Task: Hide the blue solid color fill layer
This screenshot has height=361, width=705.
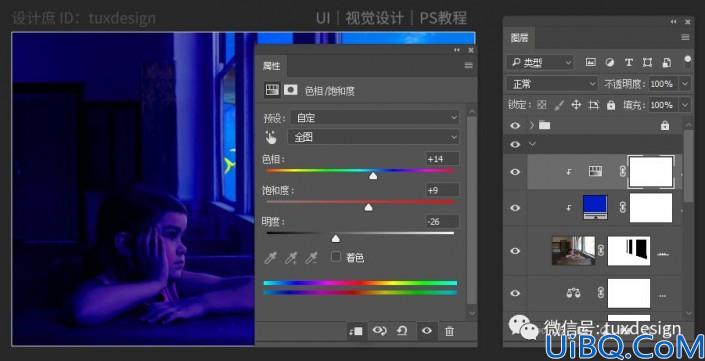Action: coord(515,208)
